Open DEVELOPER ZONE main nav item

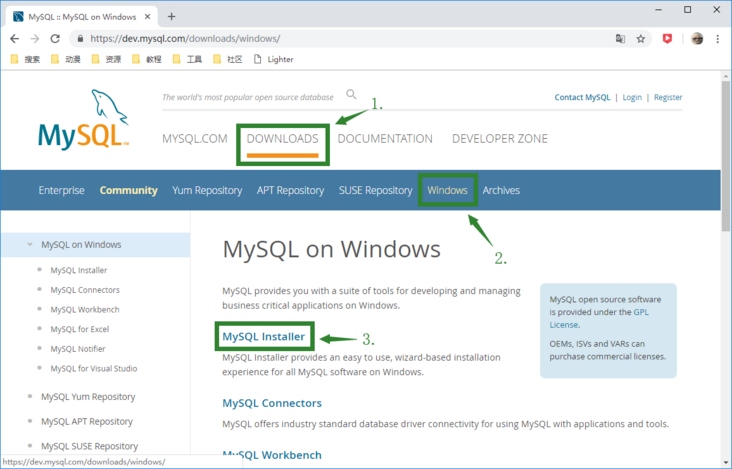click(x=500, y=139)
